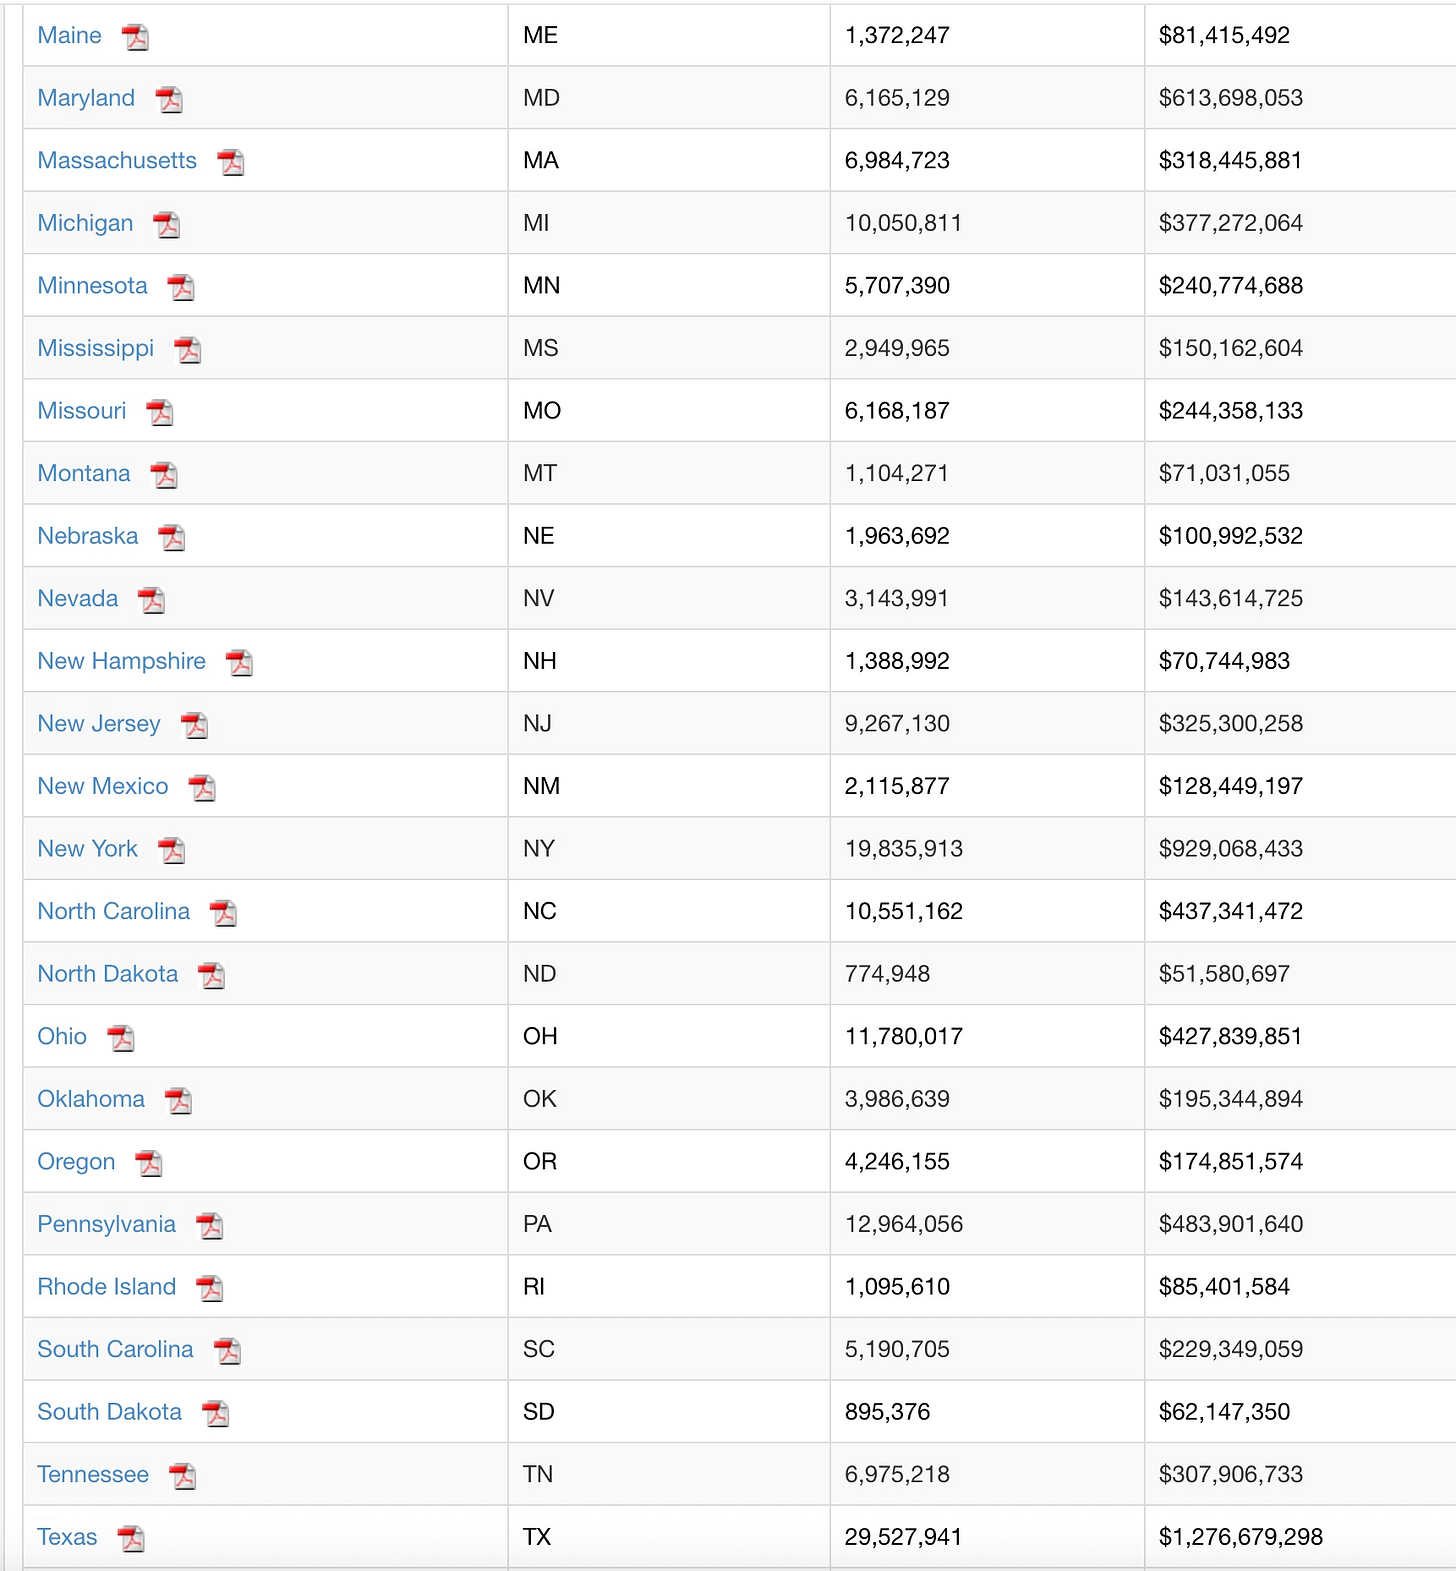Open the New Hampshire PDF icon

coord(240,663)
